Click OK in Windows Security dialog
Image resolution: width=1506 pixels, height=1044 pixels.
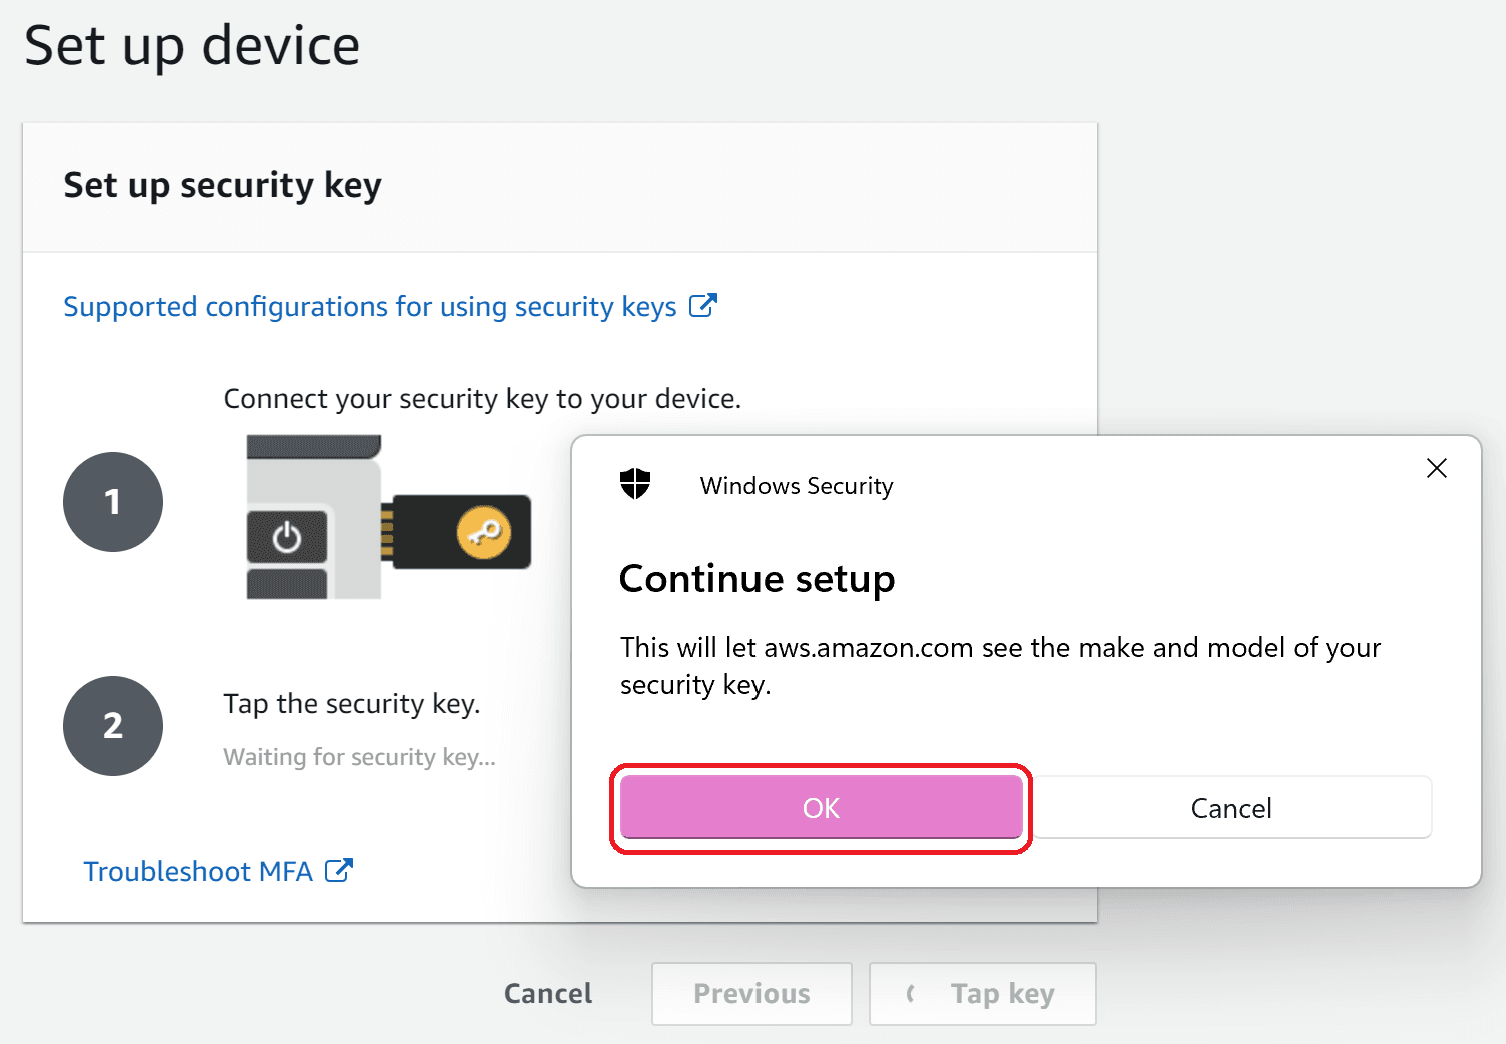pos(821,808)
